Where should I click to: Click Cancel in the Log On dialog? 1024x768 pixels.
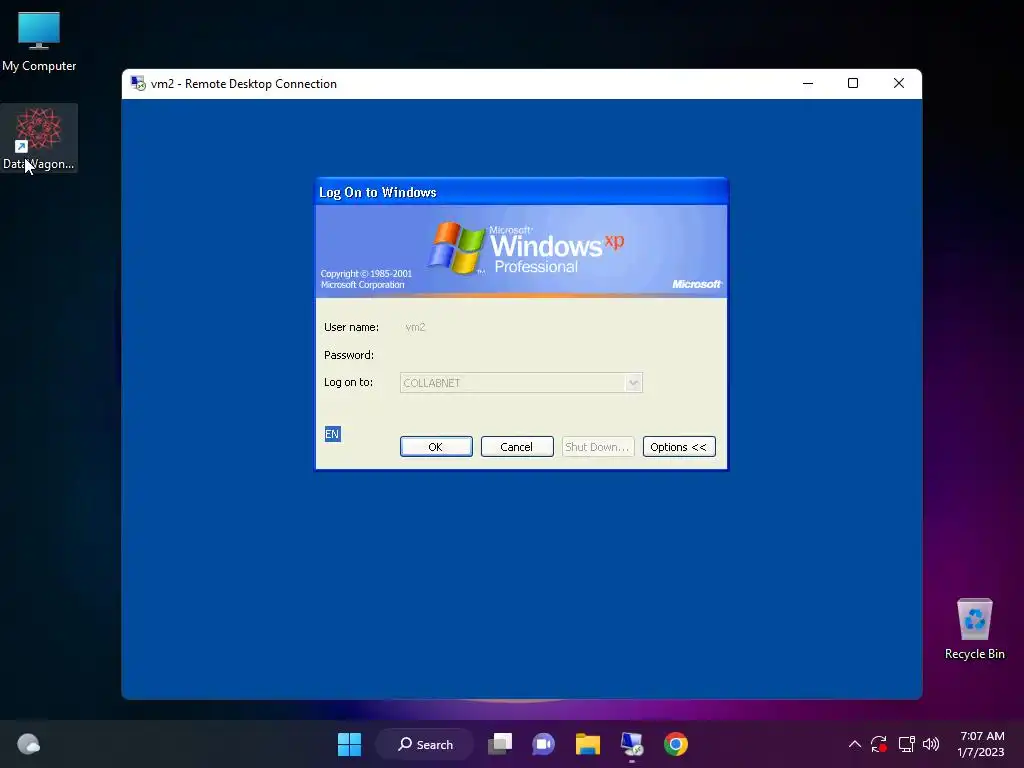517,447
